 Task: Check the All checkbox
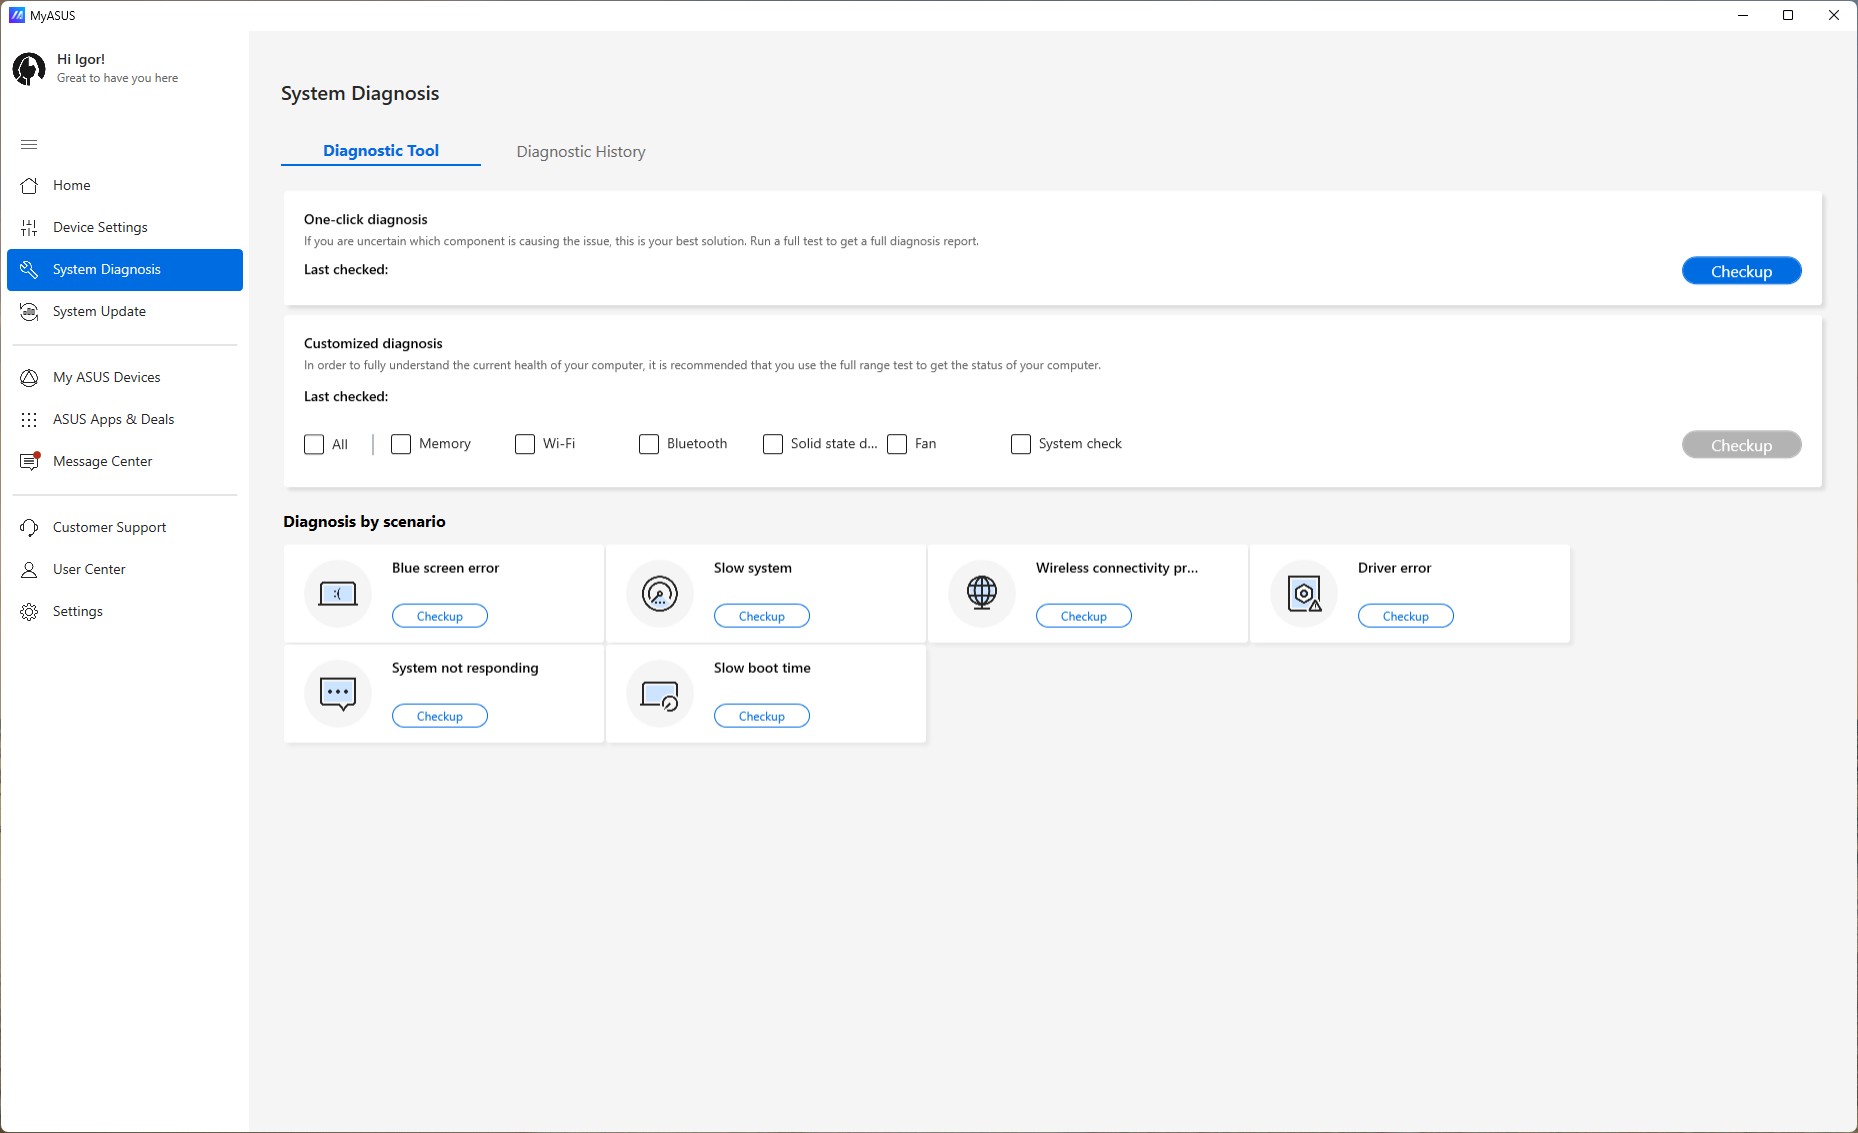[314, 444]
